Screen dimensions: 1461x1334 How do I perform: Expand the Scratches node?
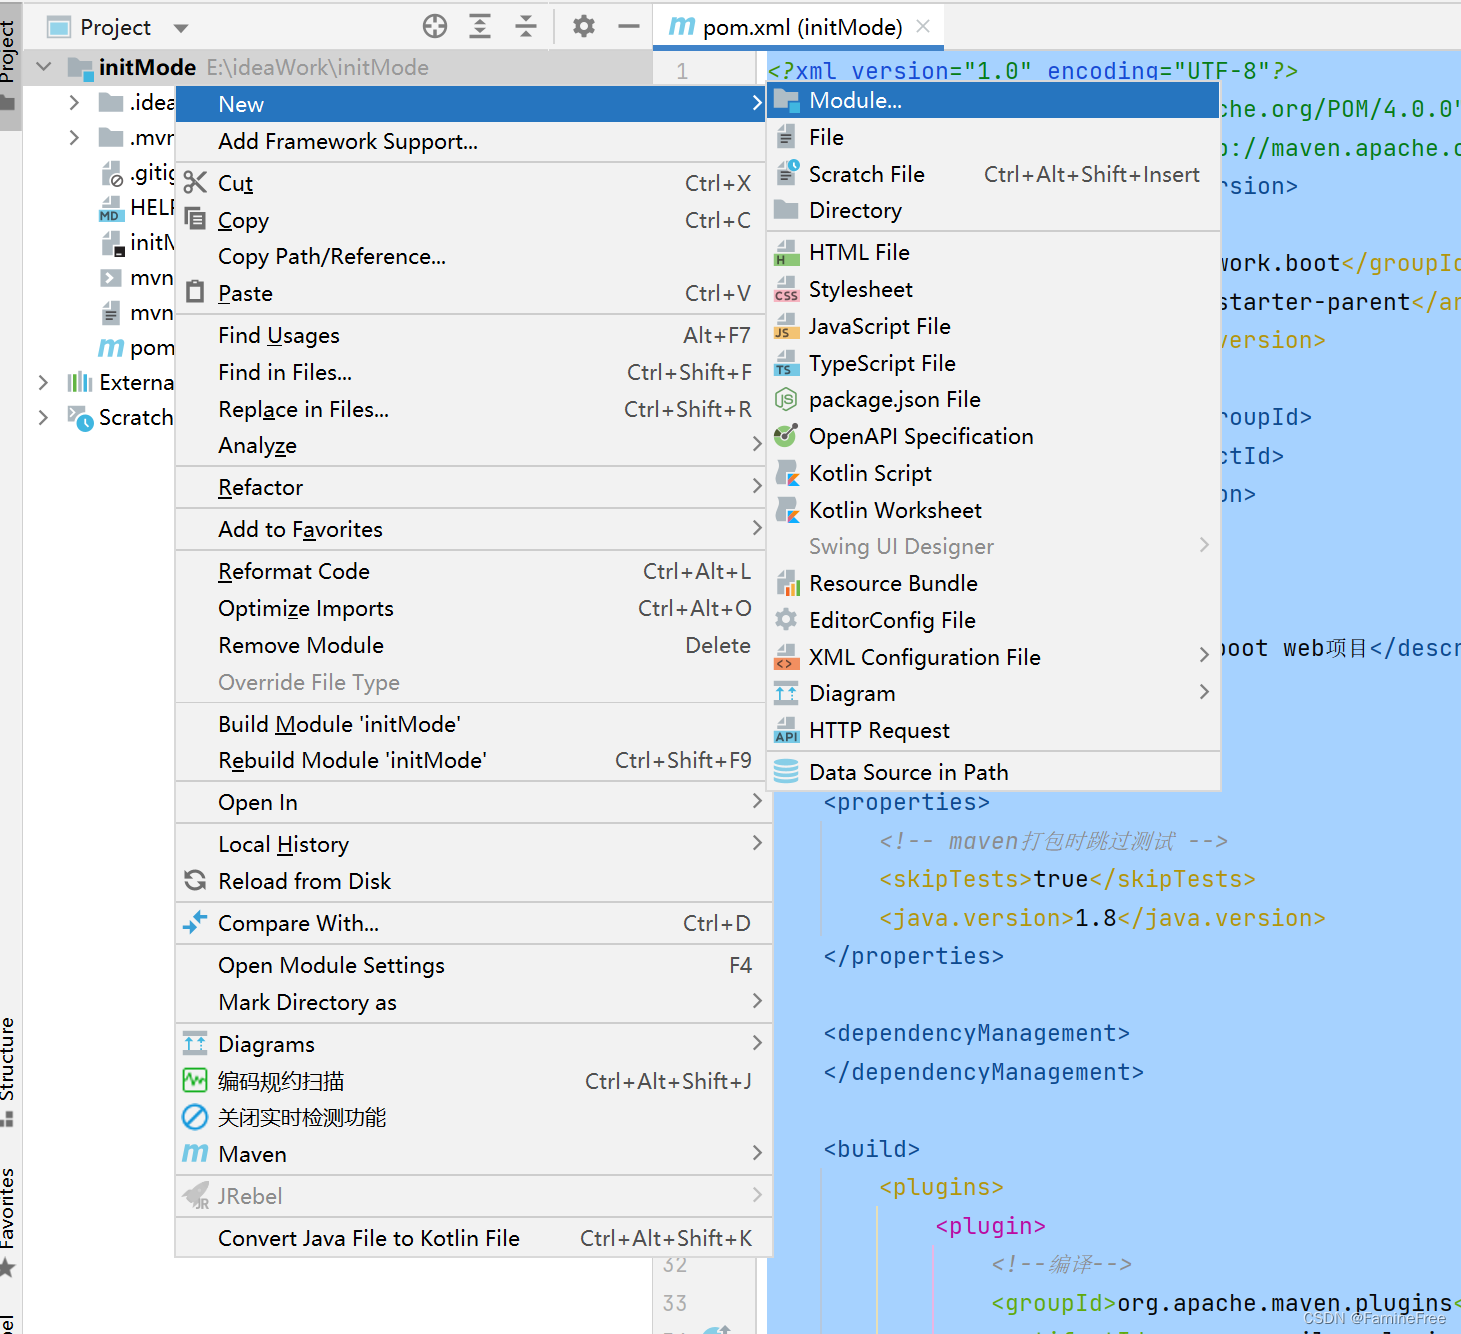pos(43,417)
